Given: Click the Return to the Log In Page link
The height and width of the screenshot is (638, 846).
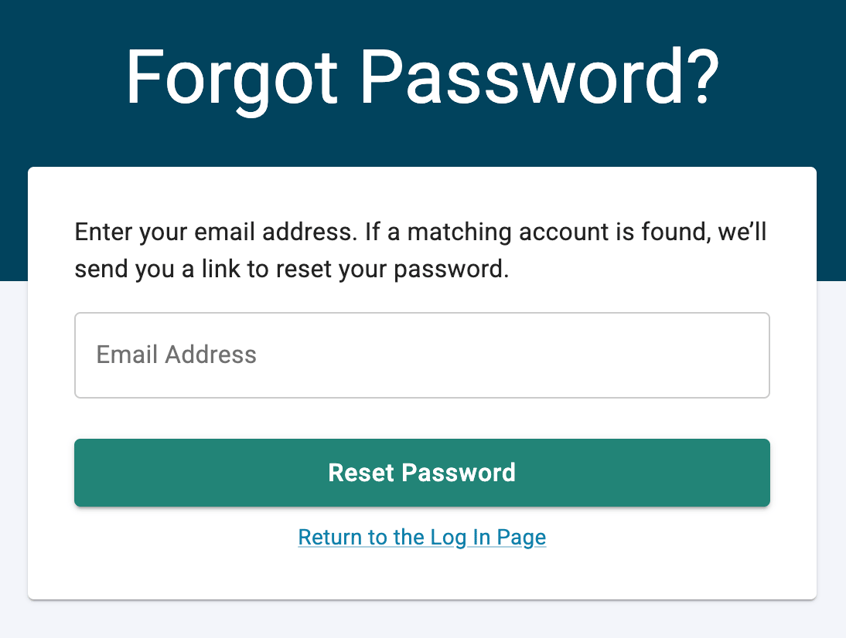Looking at the screenshot, I should point(421,537).
